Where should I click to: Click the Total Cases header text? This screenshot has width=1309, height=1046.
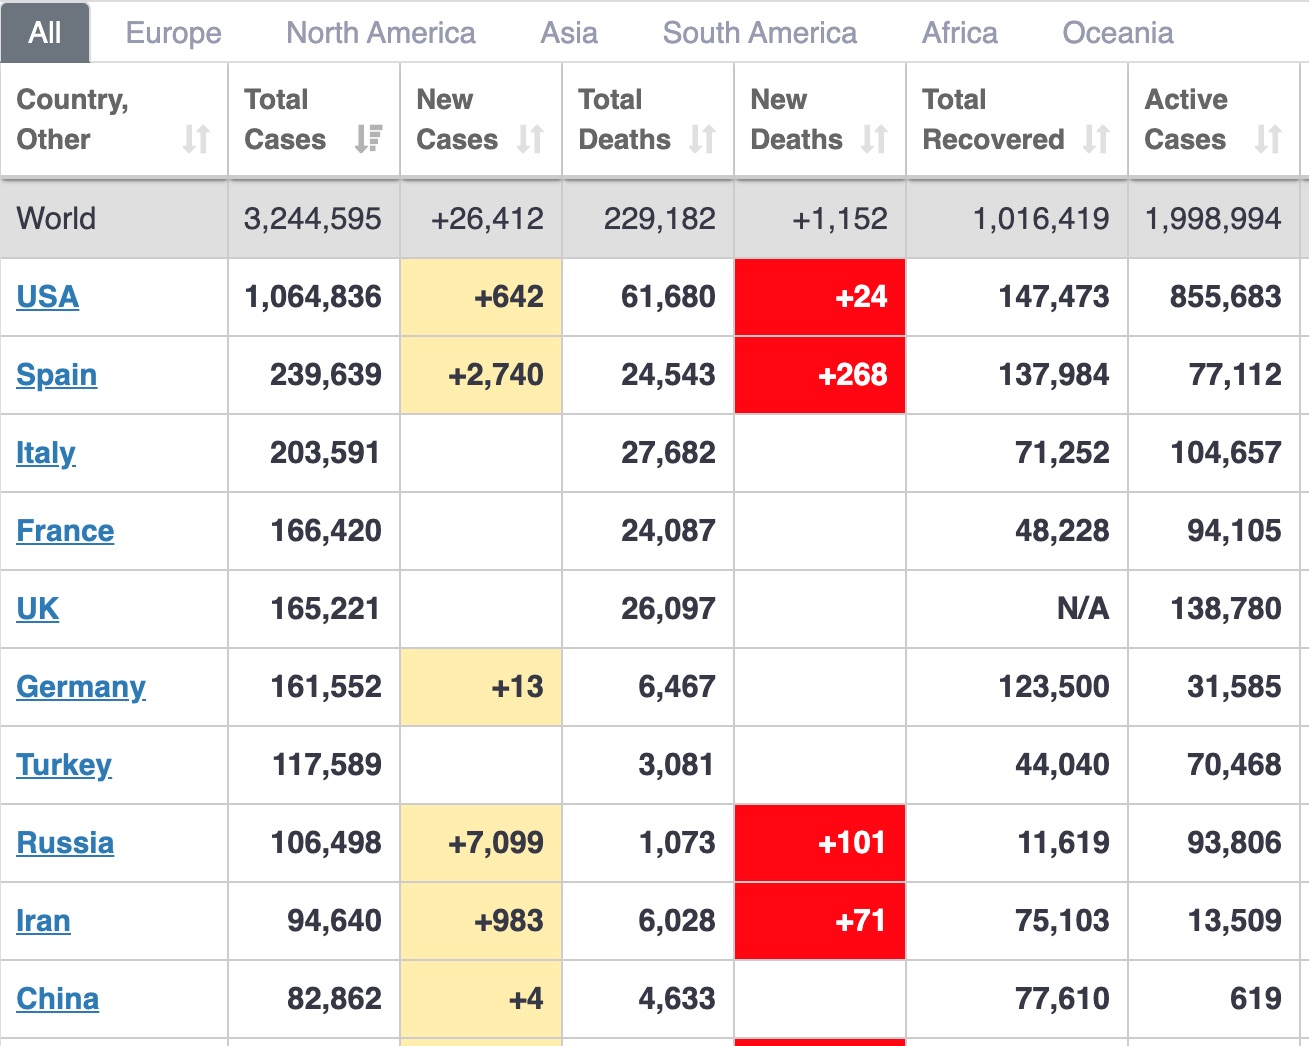tap(285, 120)
